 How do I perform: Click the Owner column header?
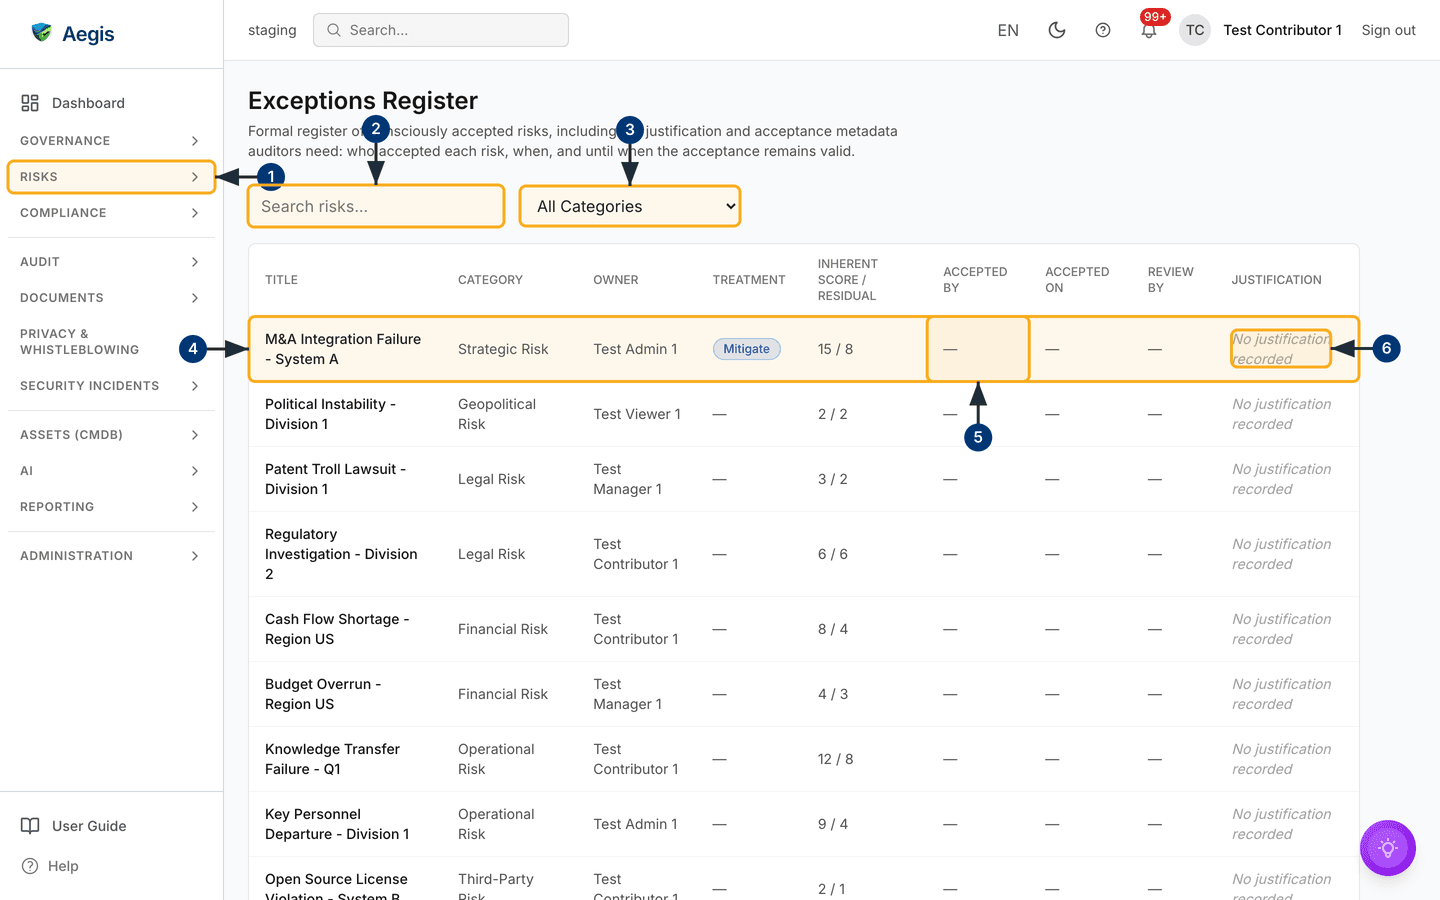tap(615, 280)
